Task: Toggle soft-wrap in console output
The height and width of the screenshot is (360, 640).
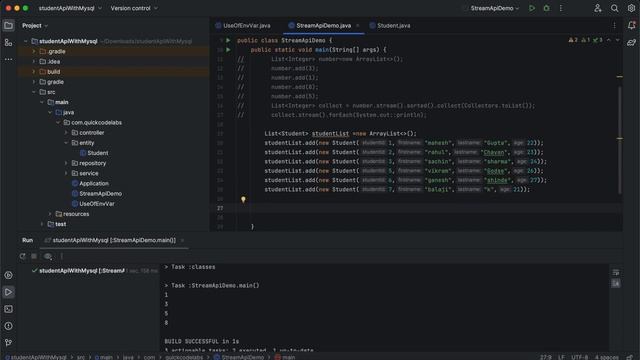Action: (x=616, y=272)
